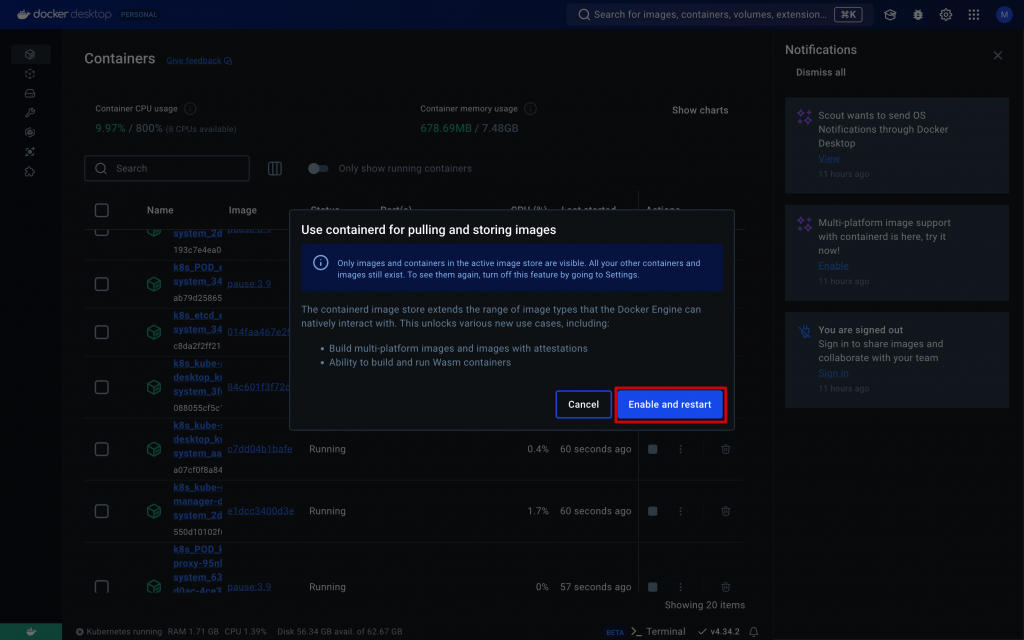Image resolution: width=1024 pixels, height=640 pixels.
Task: Click Cancel in the containerd dialog
Action: 583,404
